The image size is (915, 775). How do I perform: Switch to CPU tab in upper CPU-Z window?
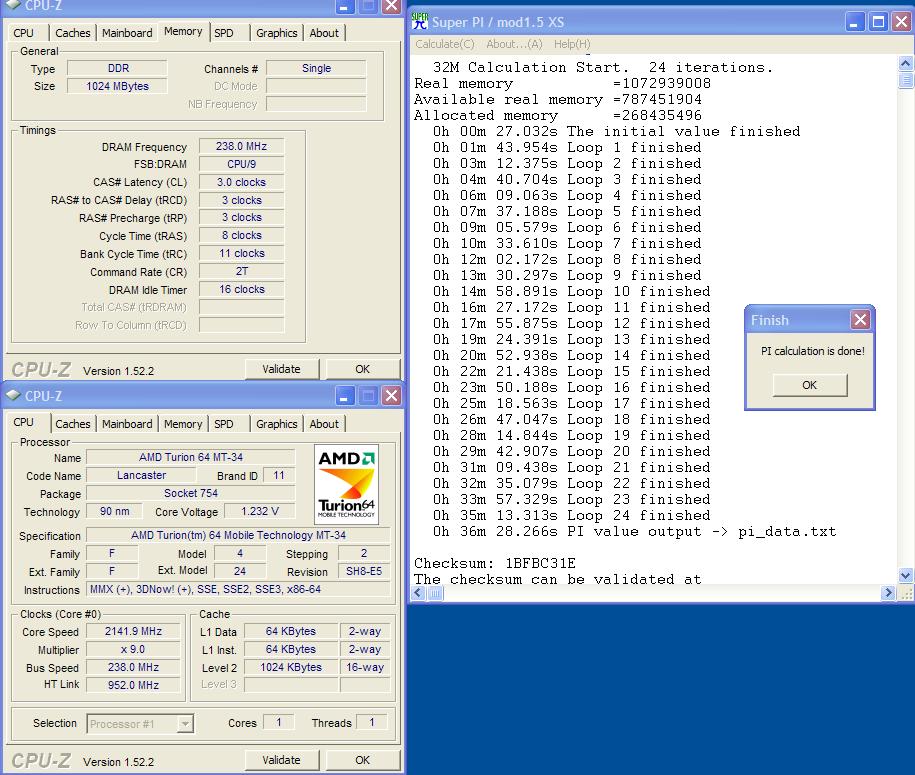click(23, 33)
